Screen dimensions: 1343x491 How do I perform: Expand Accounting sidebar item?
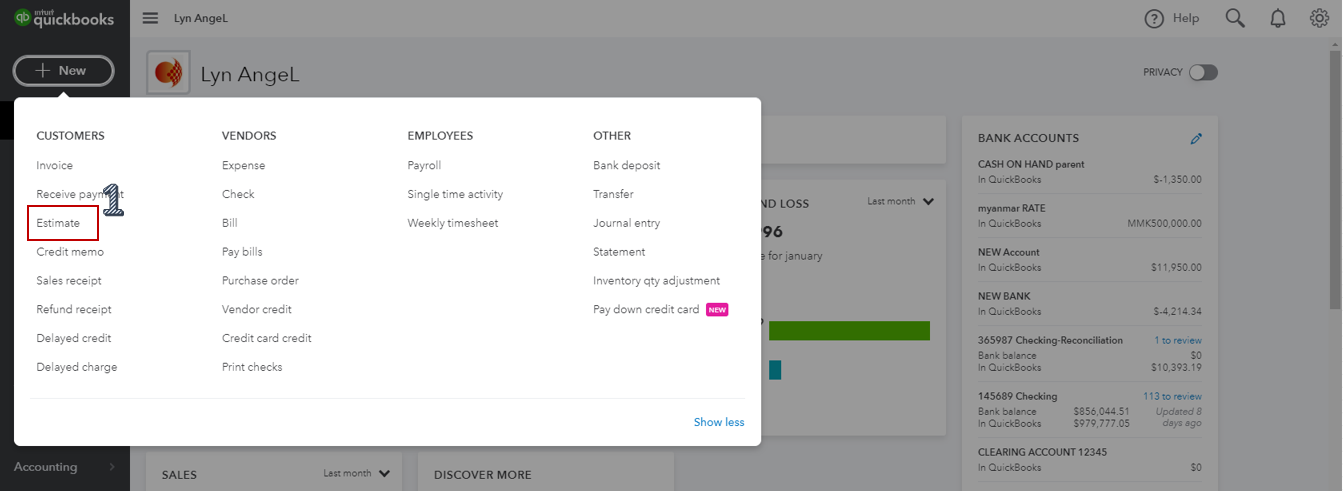click(64, 467)
